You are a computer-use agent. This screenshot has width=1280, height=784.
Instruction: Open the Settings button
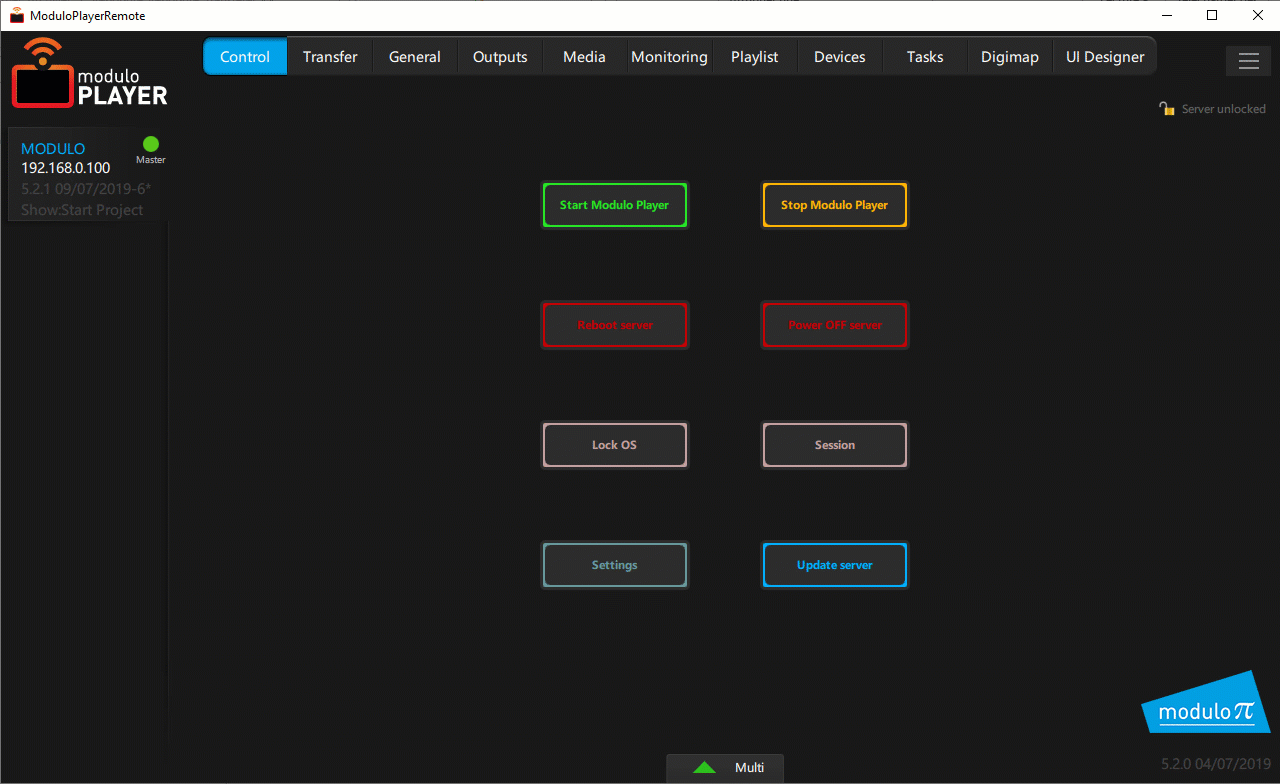[x=615, y=565]
